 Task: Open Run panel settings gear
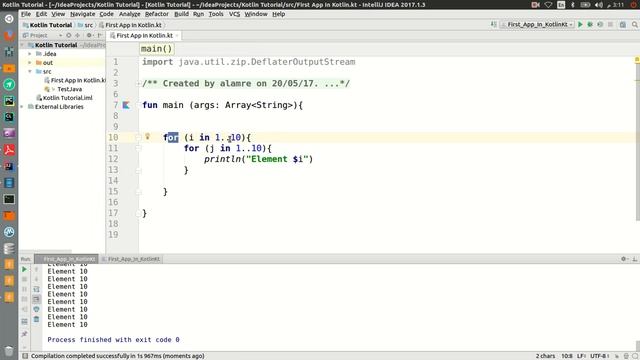click(624, 259)
